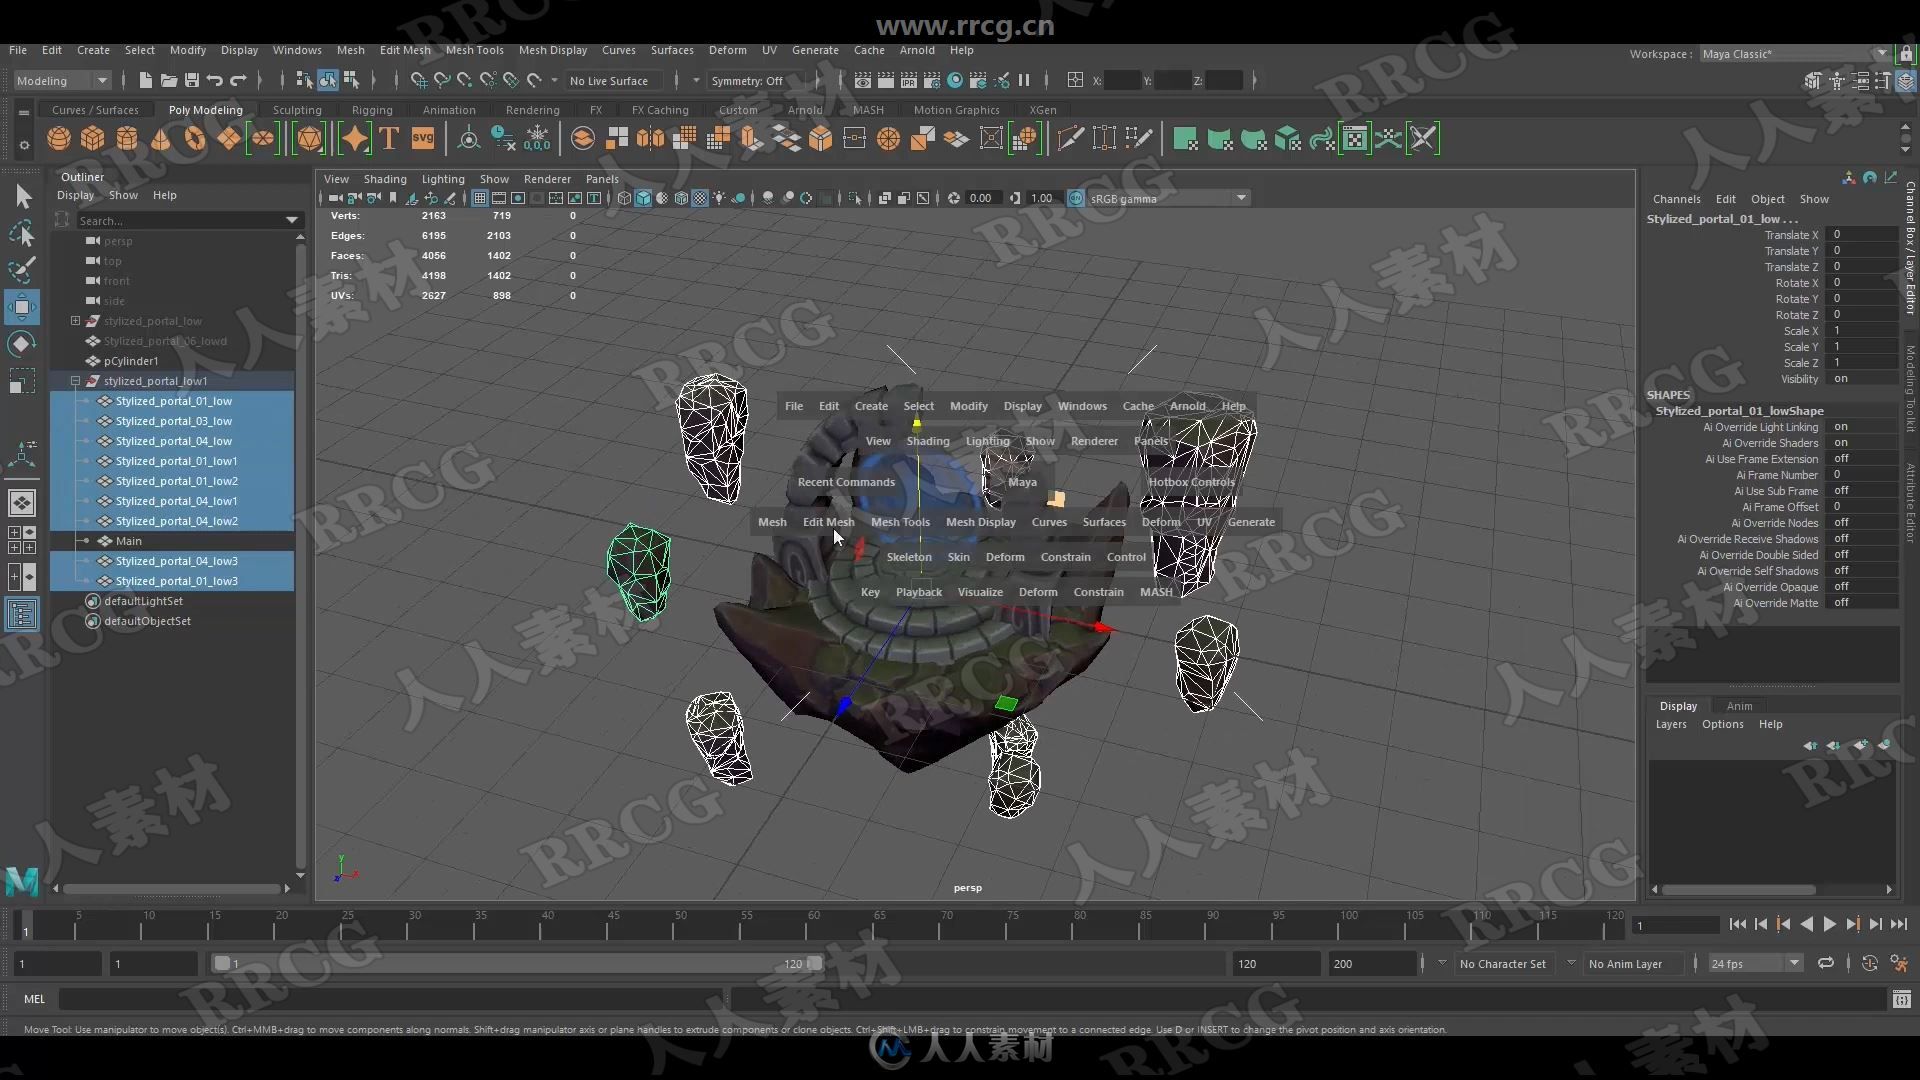The width and height of the screenshot is (1920, 1080).
Task: Click the Anim tab in right panel
Action: pyautogui.click(x=1737, y=704)
